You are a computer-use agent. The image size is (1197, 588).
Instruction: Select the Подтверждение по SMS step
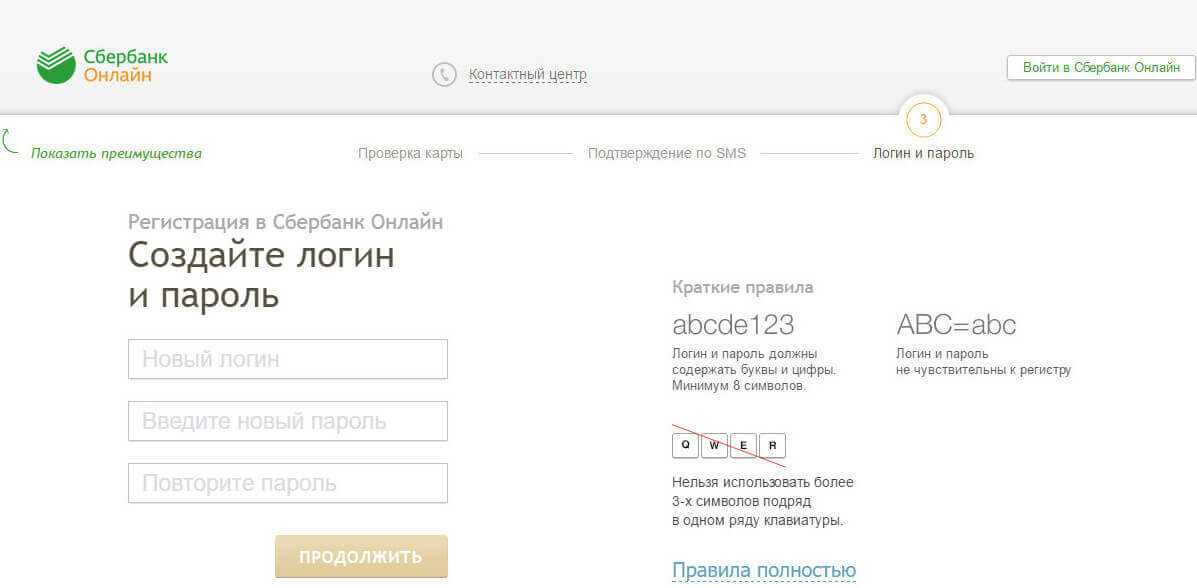click(666, 154)
